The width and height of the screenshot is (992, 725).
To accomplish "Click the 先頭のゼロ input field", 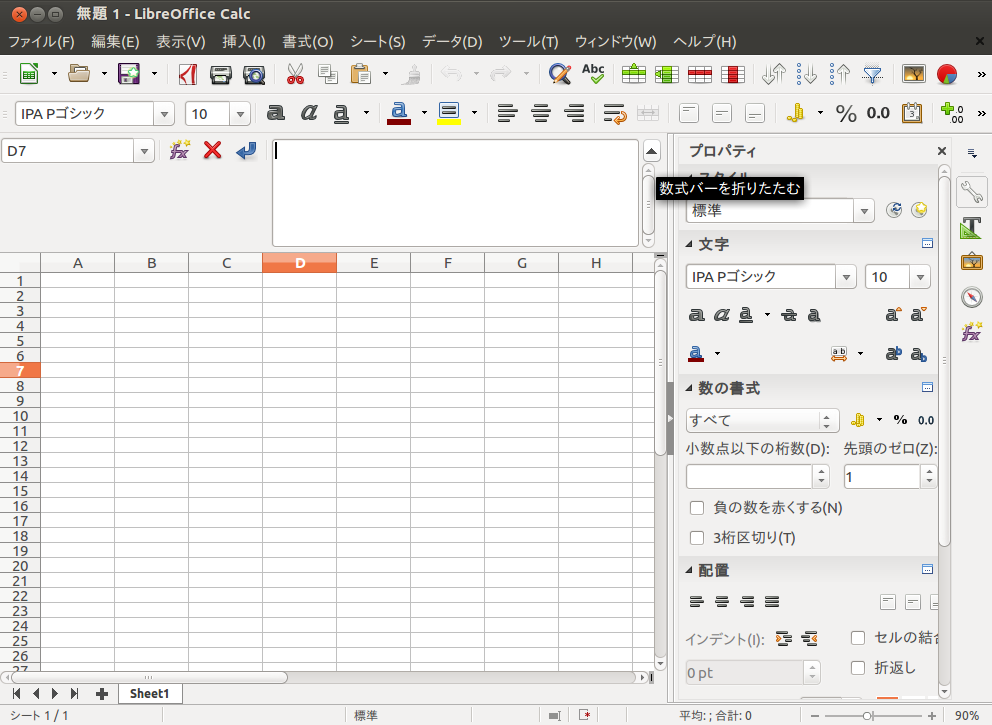I will coord(882,476).
